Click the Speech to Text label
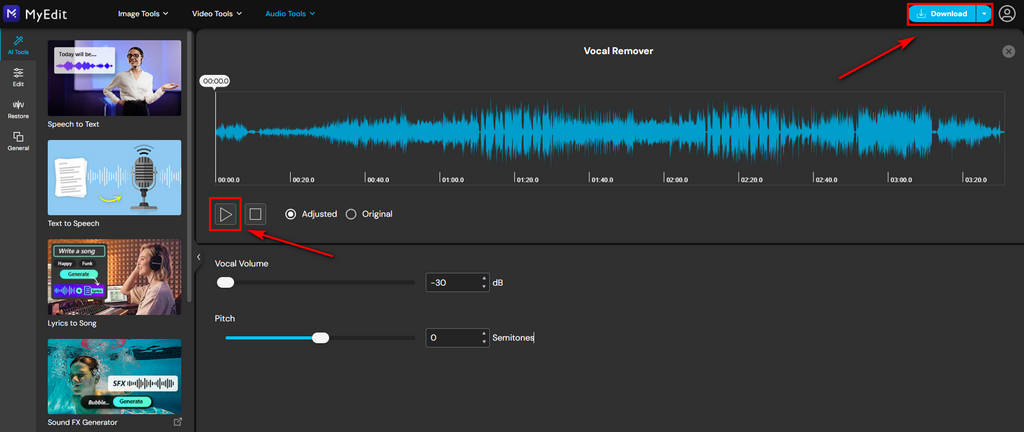 pyautogui.click(x=73, y=124)
